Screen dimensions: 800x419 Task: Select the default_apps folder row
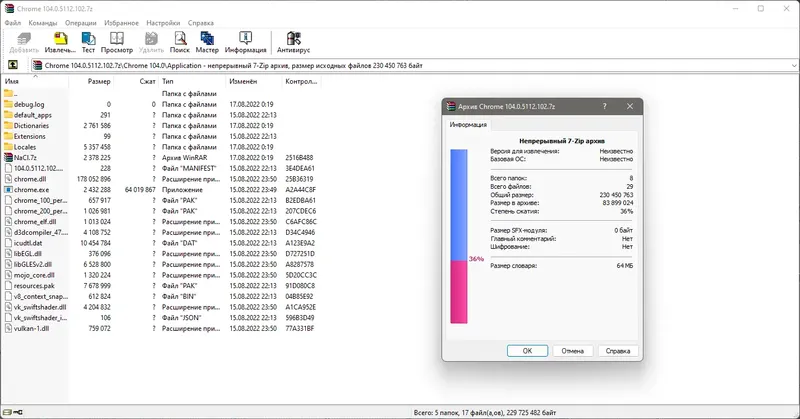(161, 115)
